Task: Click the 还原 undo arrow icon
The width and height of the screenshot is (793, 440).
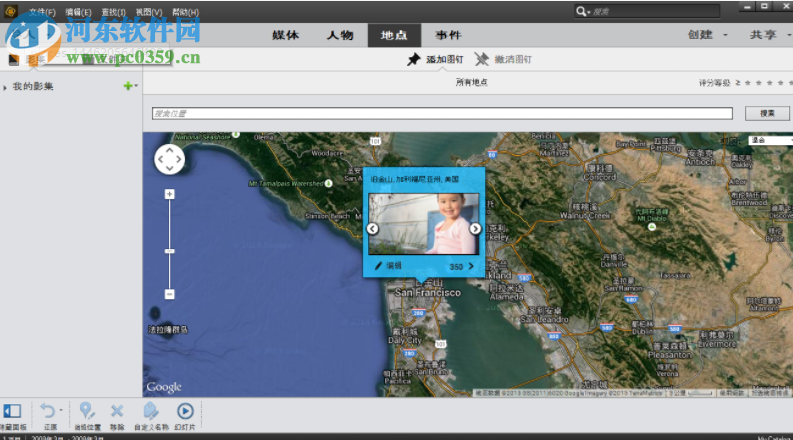Action: tap(48, 410)
